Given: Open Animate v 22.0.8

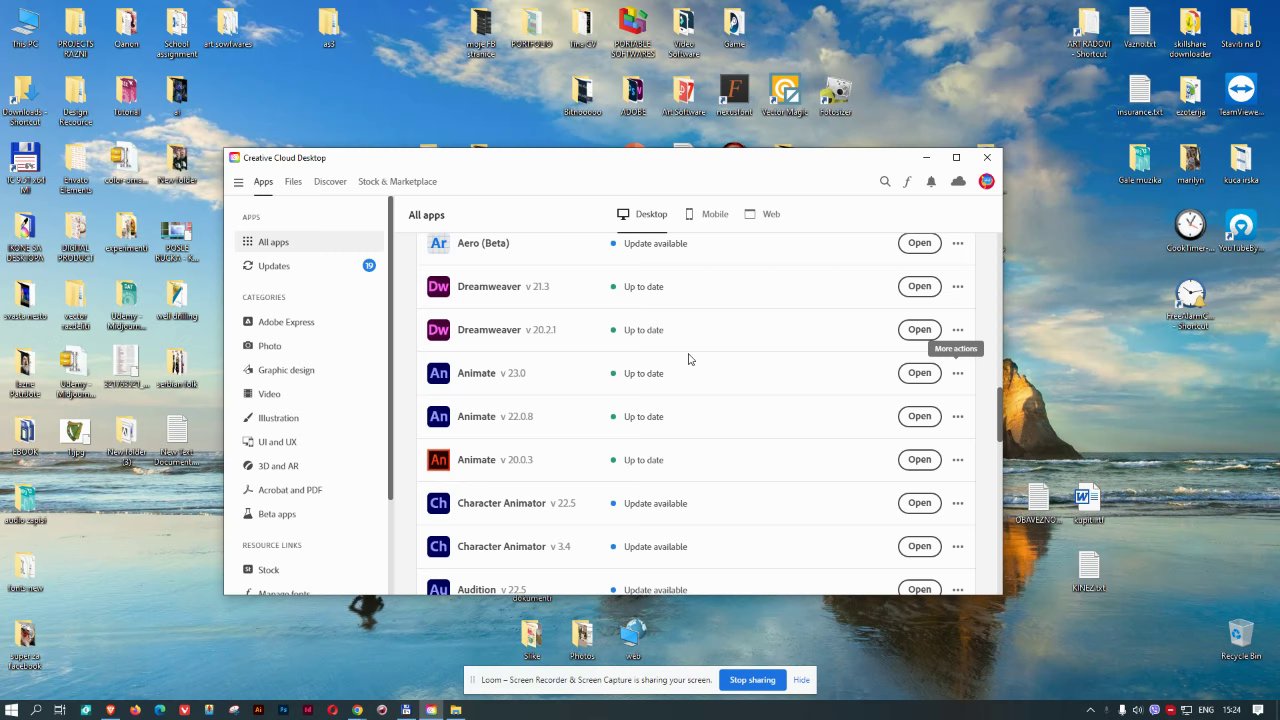Looking at the screenshot, I should pos(919,416).
